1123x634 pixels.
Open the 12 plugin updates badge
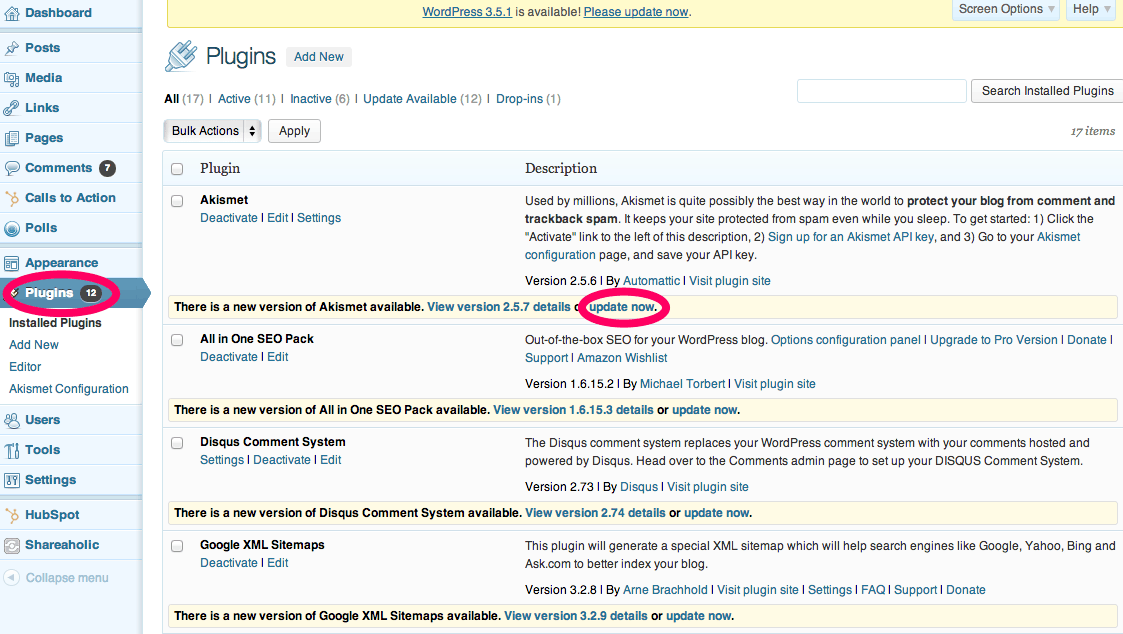[x=90, y=293]
